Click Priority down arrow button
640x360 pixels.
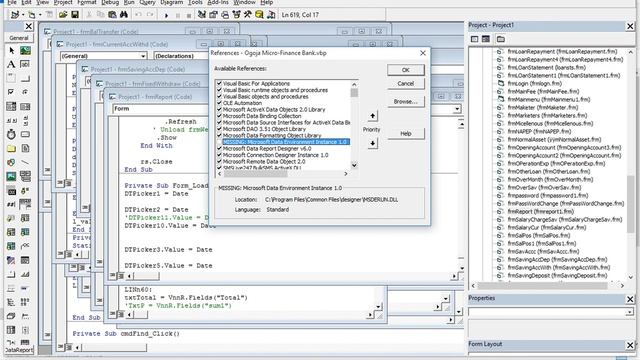(x=372, y=143)
